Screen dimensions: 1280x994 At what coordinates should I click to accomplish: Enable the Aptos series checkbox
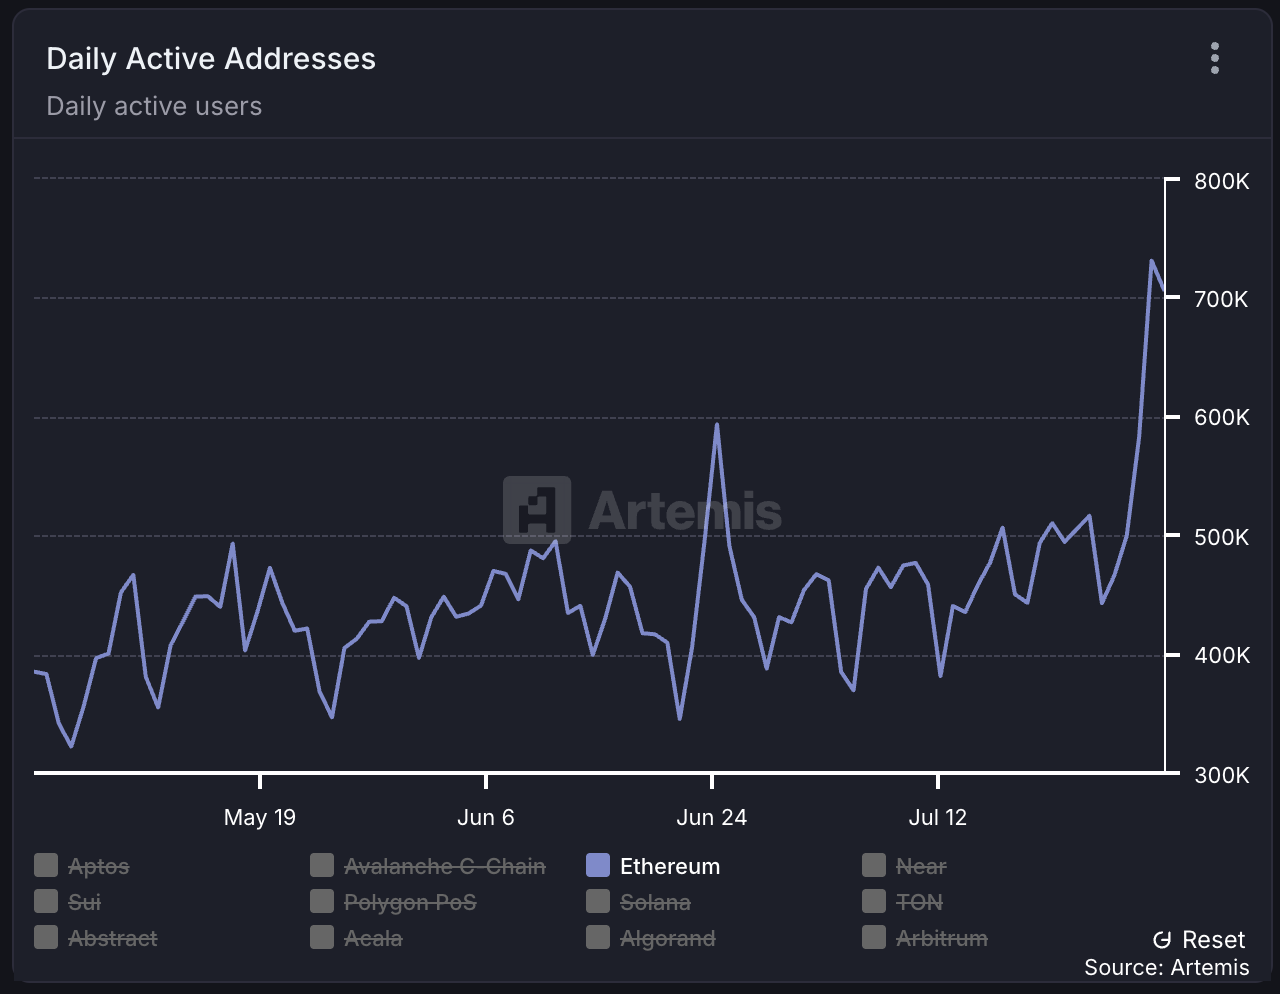46,865
